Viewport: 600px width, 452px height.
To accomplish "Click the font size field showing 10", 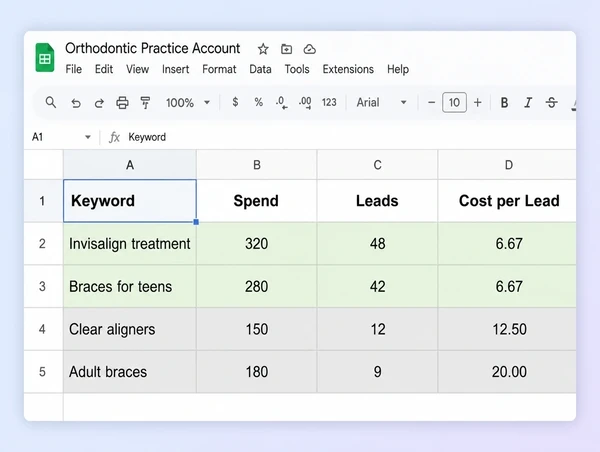I will point(454,102).
